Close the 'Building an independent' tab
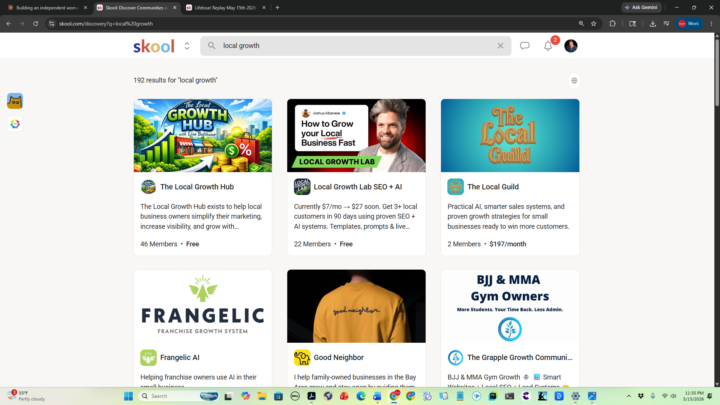720x405 pixels. coord(85,8)
